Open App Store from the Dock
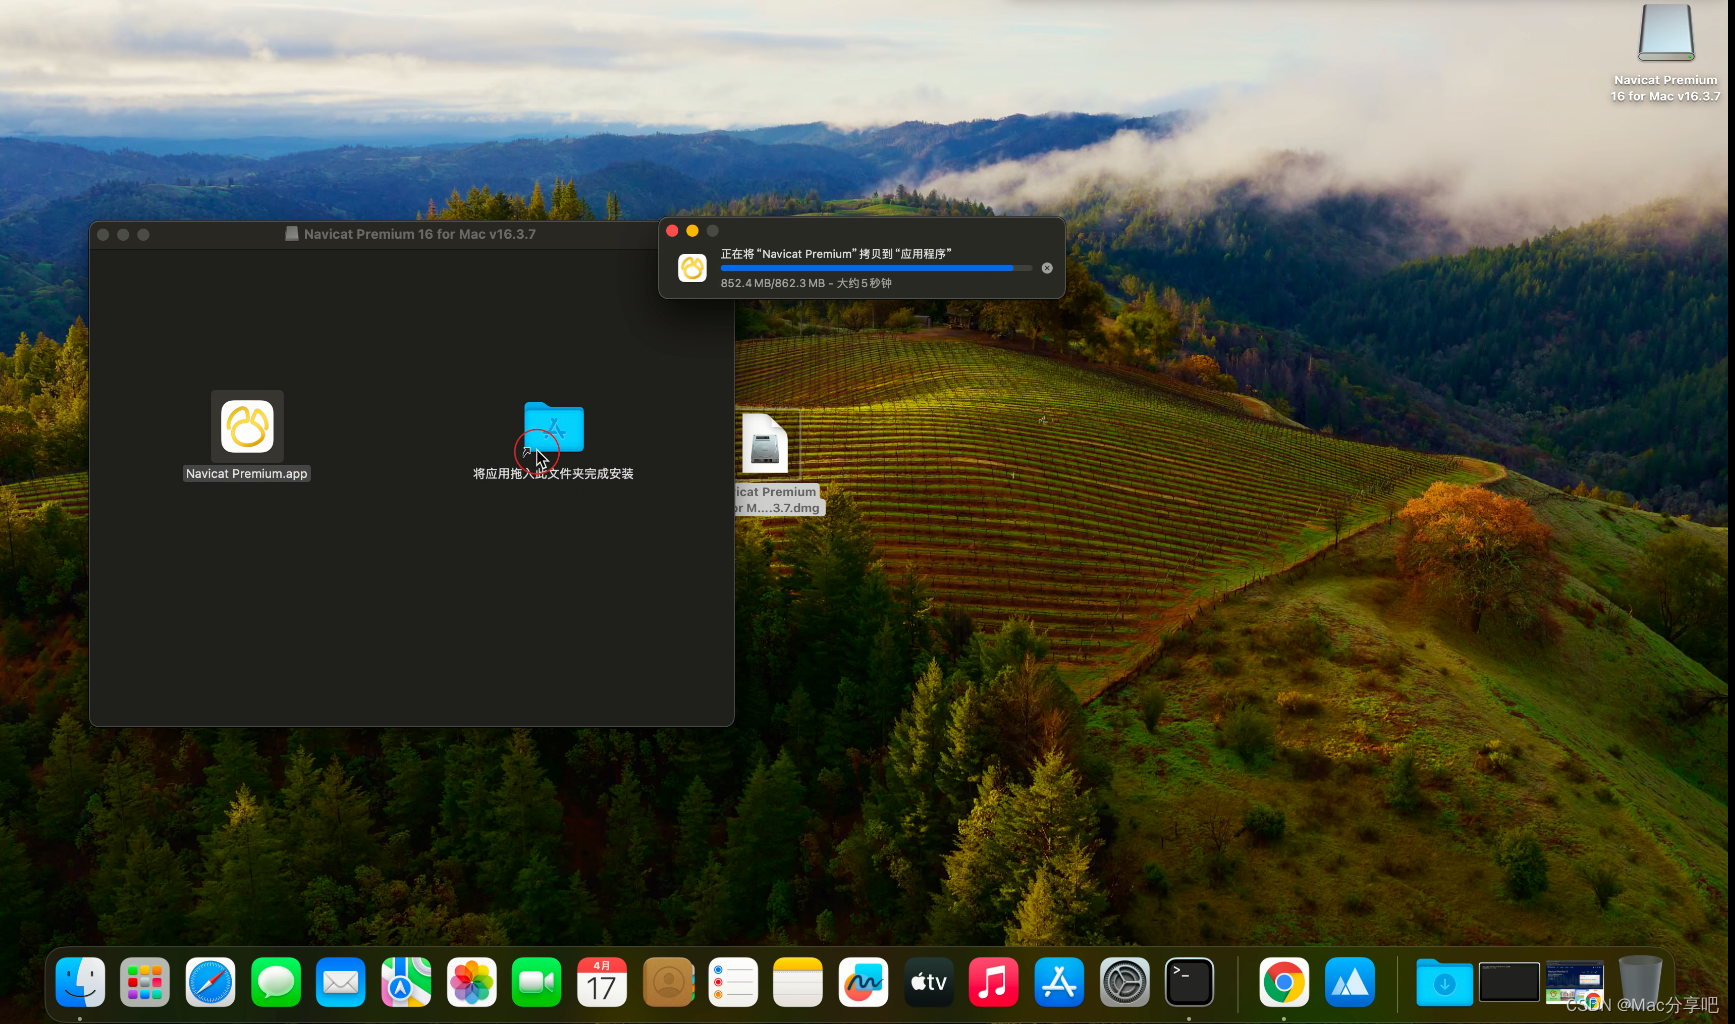The height and width of the screenshot is (1024, 1735). coord(1059,982)
